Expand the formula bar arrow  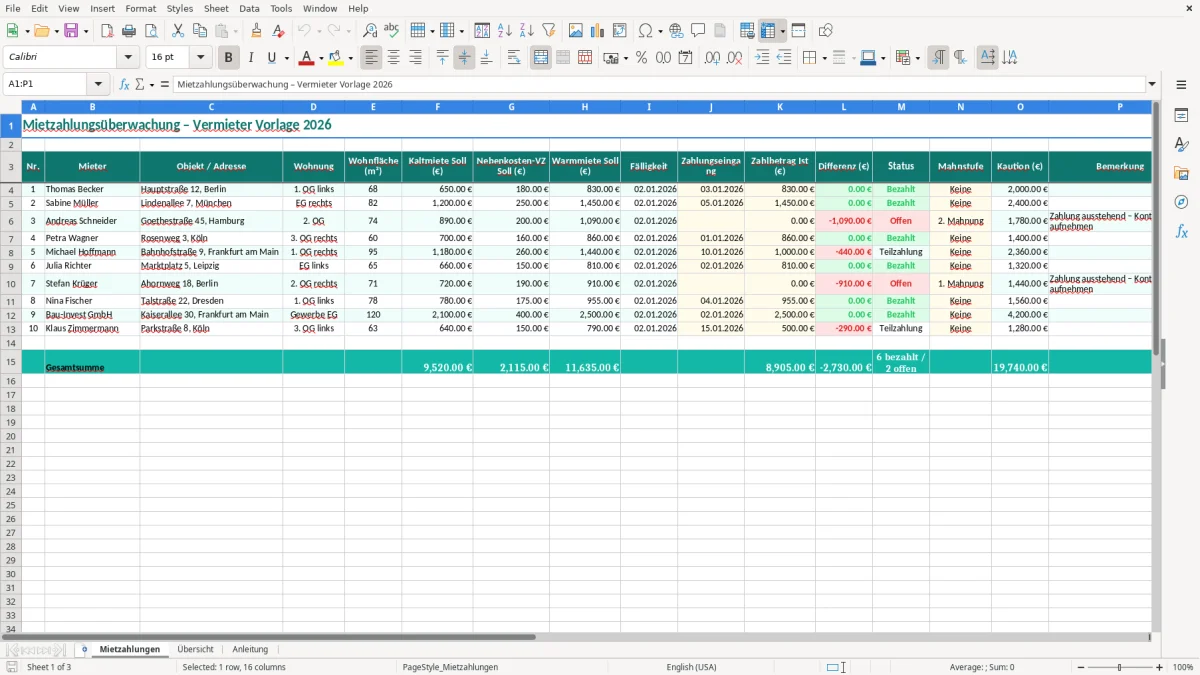pyautogui.click(x=1152, y=84)
